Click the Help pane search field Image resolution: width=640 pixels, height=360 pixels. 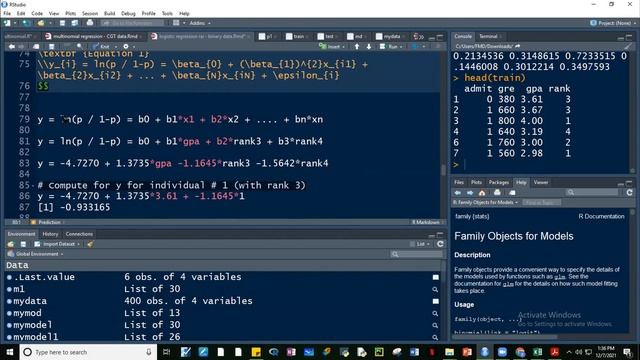pos(592,193)
